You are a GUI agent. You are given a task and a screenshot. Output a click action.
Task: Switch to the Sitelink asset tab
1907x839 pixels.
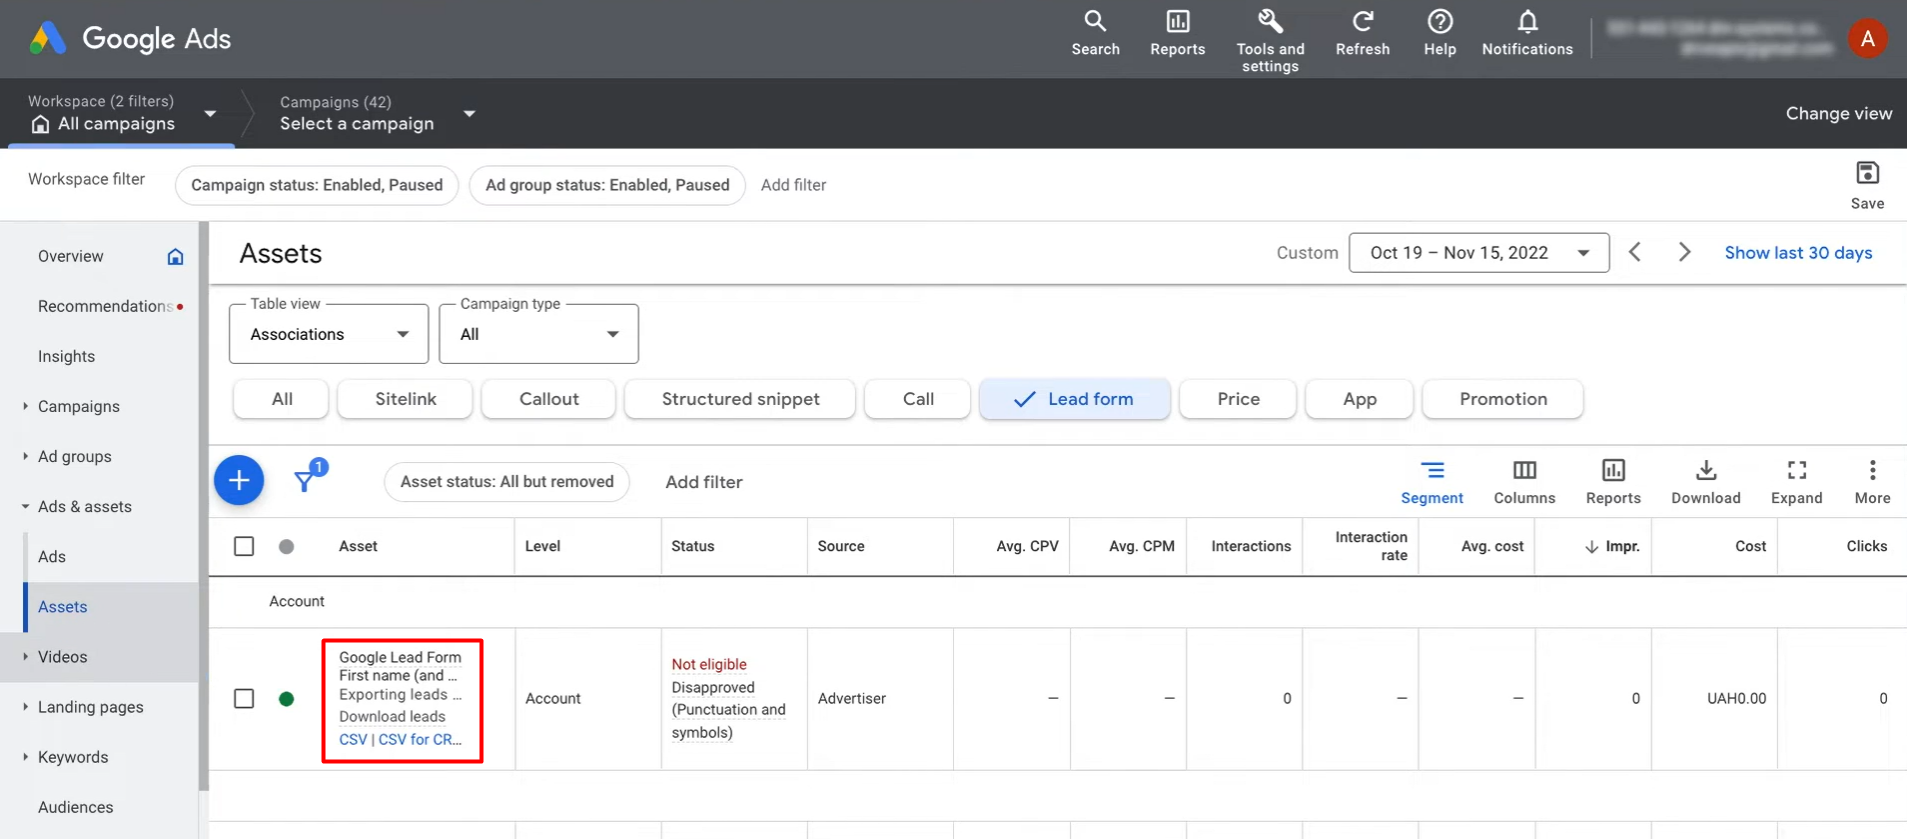click(x=405, y=399)
